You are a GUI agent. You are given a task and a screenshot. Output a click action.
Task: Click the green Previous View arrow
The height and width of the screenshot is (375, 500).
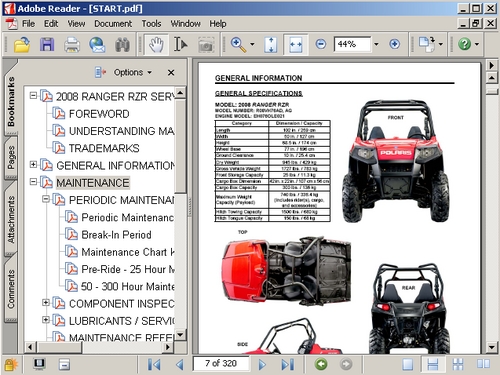point(321,364)
